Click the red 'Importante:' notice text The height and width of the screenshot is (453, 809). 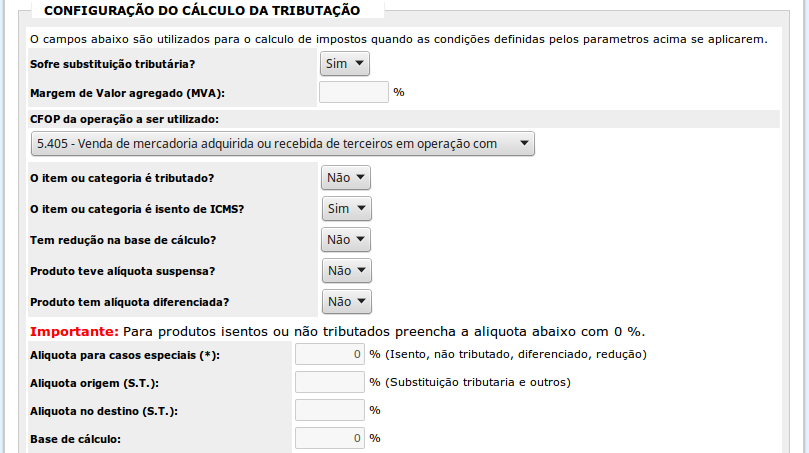click(75, 331)
